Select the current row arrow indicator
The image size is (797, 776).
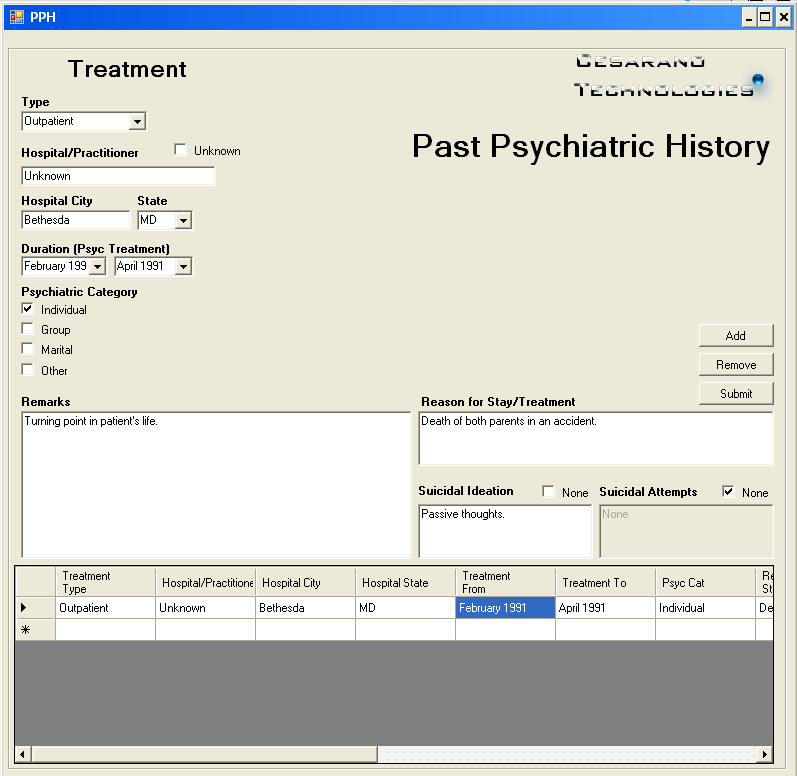25,608
